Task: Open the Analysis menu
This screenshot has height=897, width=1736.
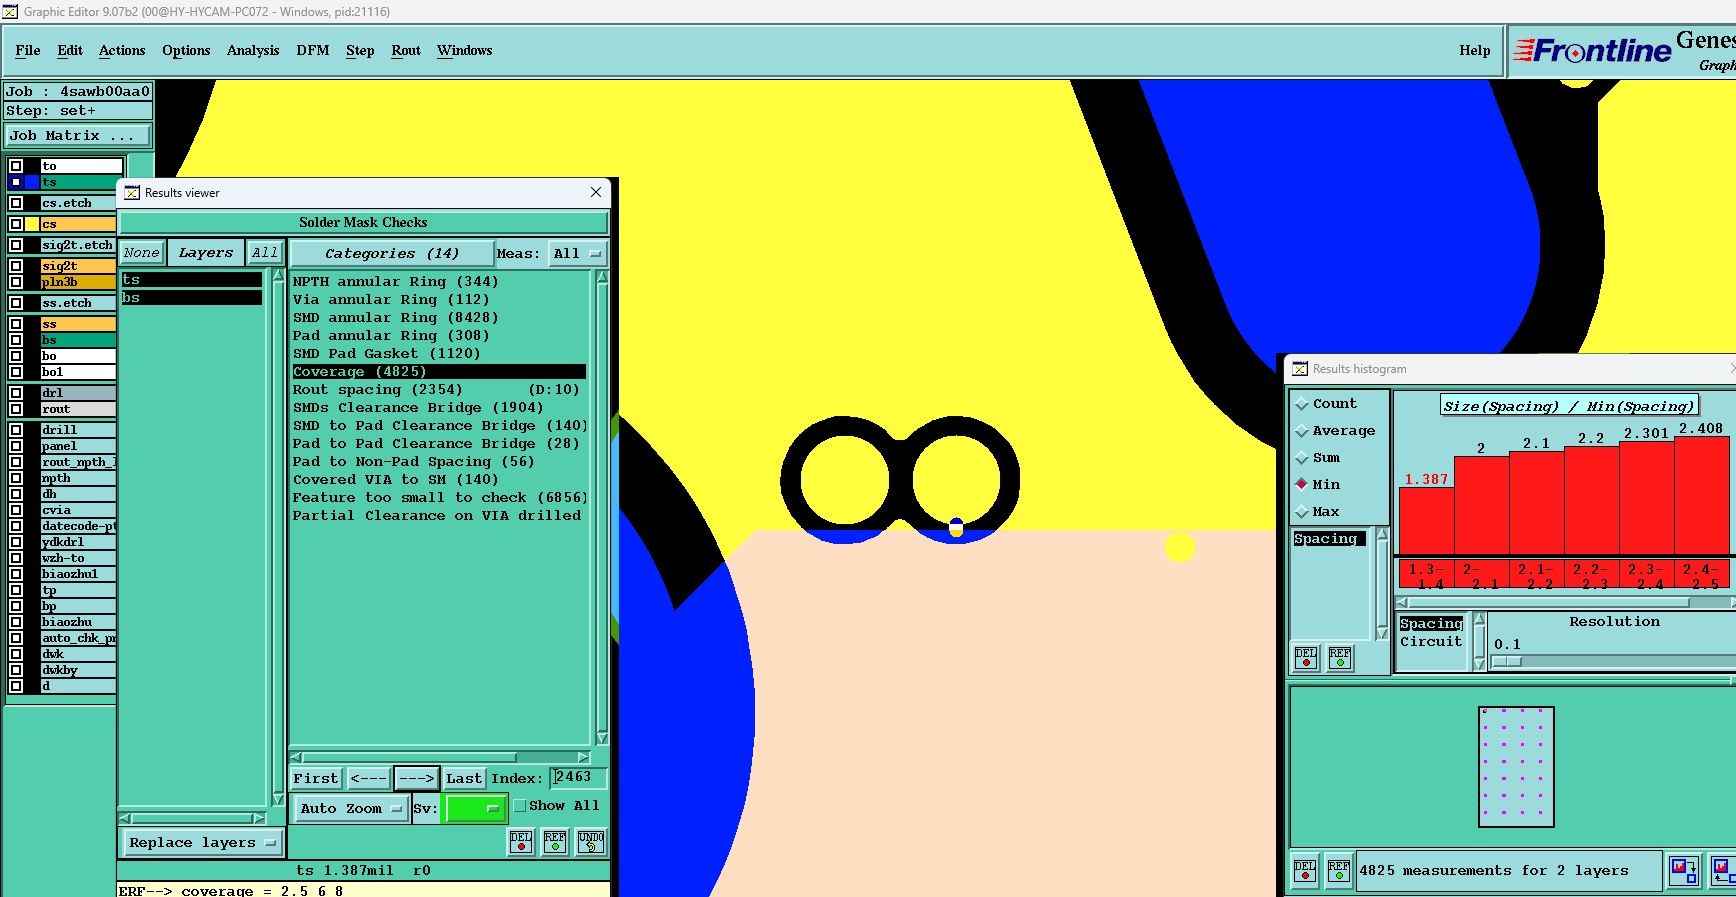Action: point(253,51)
